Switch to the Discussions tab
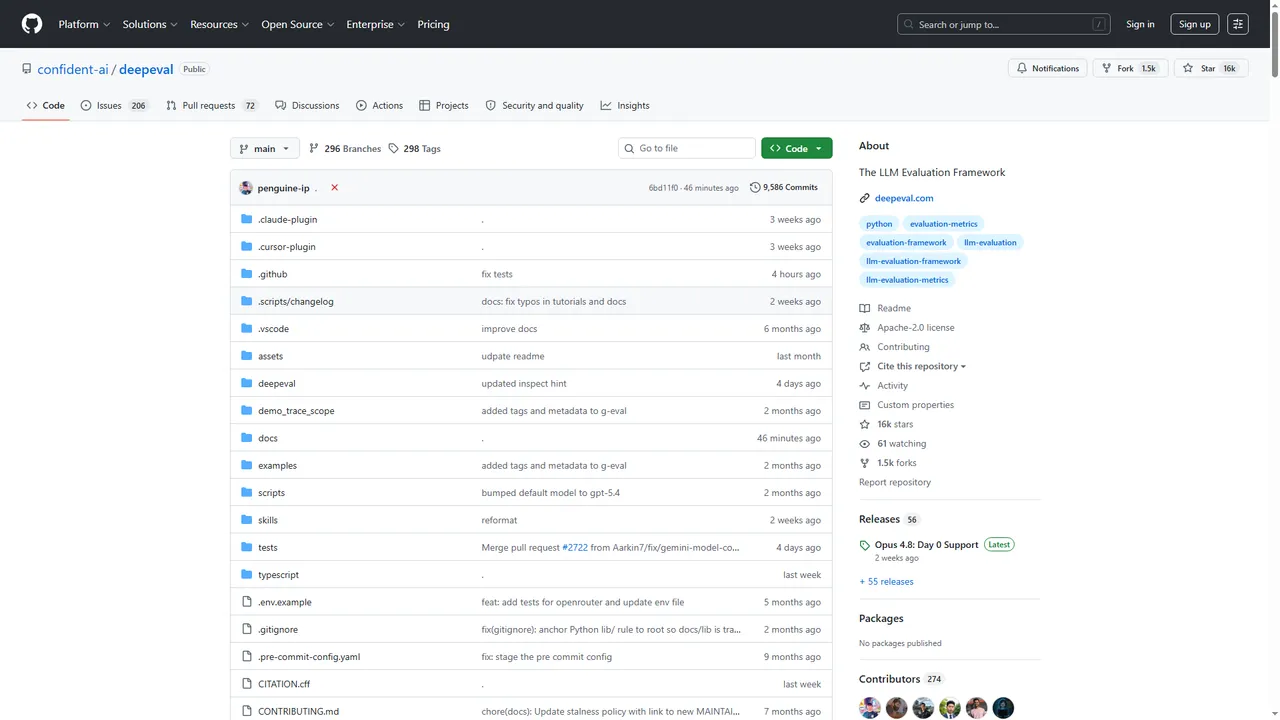 pyautogui.click(x=307, y=105)
